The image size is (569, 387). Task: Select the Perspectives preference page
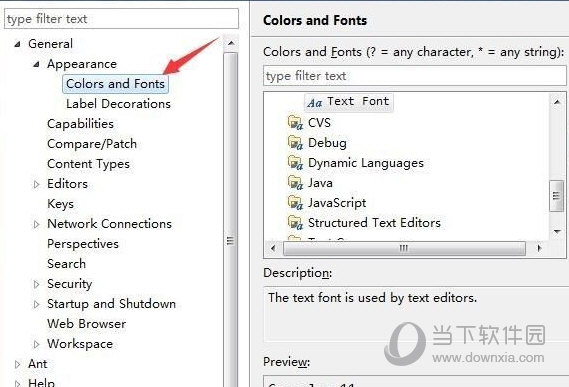click(x=83, y=244)
